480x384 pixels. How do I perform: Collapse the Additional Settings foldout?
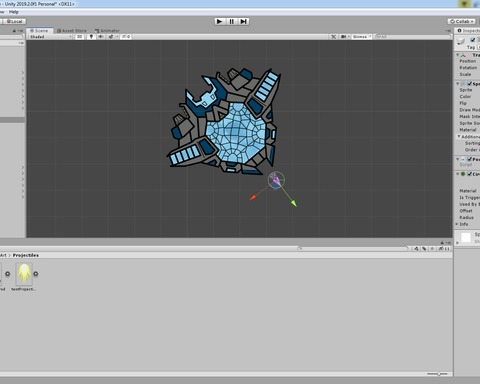tap(459, 137)
